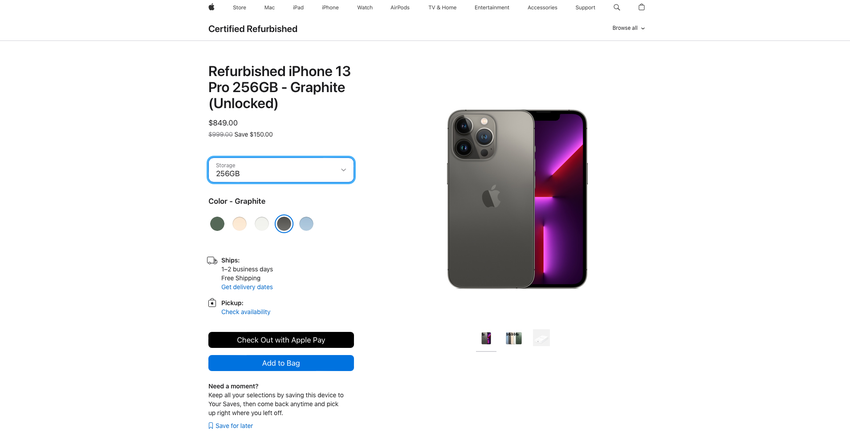This screenshot has width=850, height=432.
Task: Click Check Out with Apple Pay
Action: coord(281,340)
